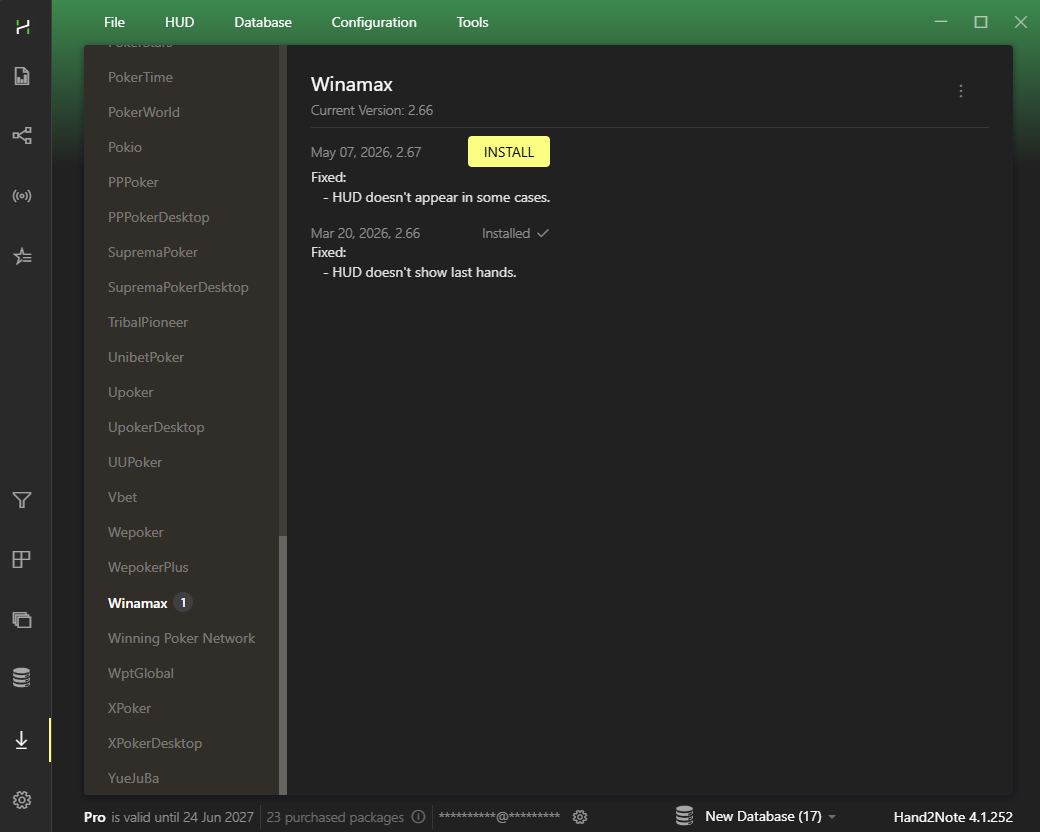Select SupremaPokerDesktop in the room list
The width and height of the screenshot is (1040, 832).
pos(178,287)
